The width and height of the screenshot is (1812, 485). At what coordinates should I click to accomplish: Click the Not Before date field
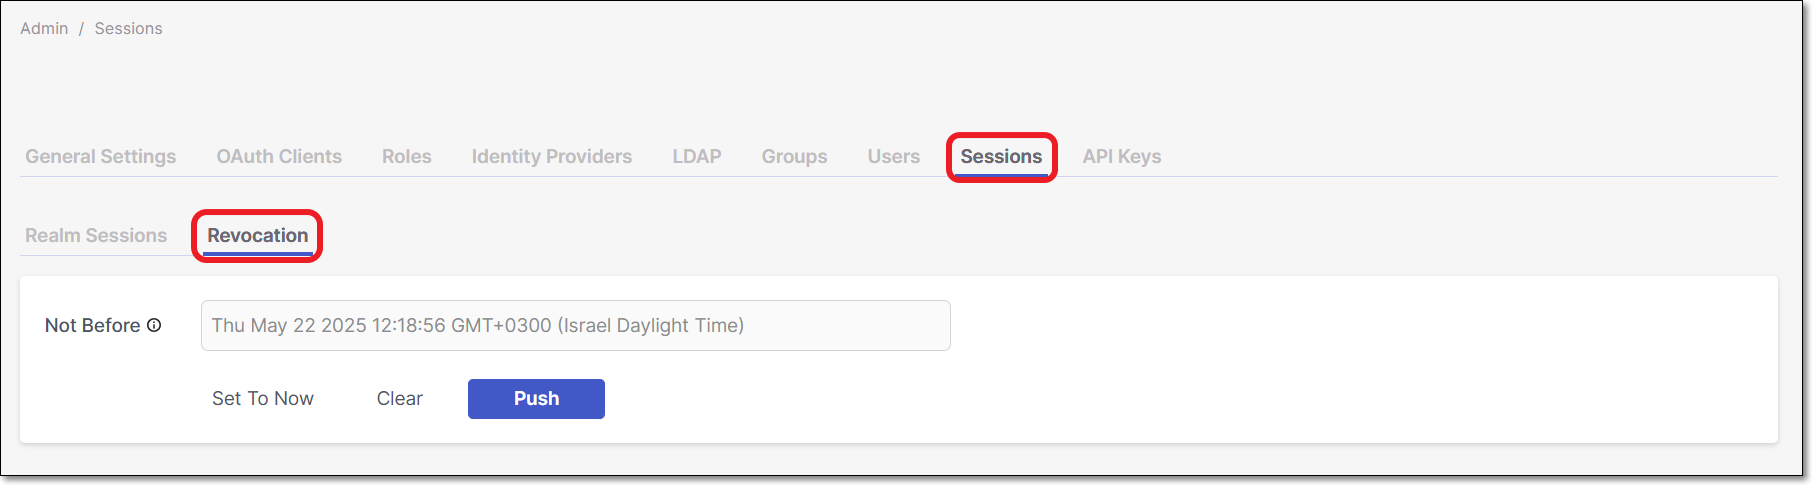(576, 325)
